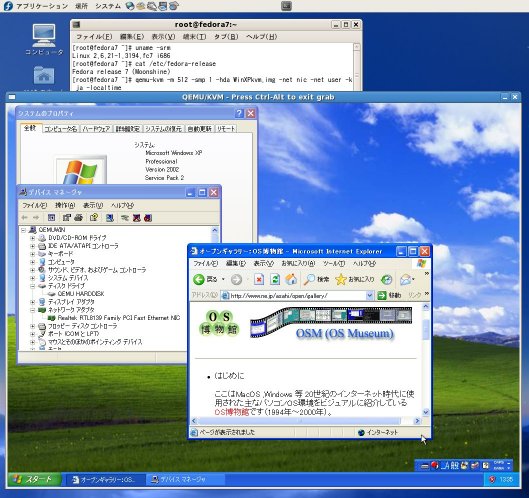Screen dimensions: 529x498
Task: Click the IE horizontal scrollbar thumb
Action: click(x=300, y=421)
